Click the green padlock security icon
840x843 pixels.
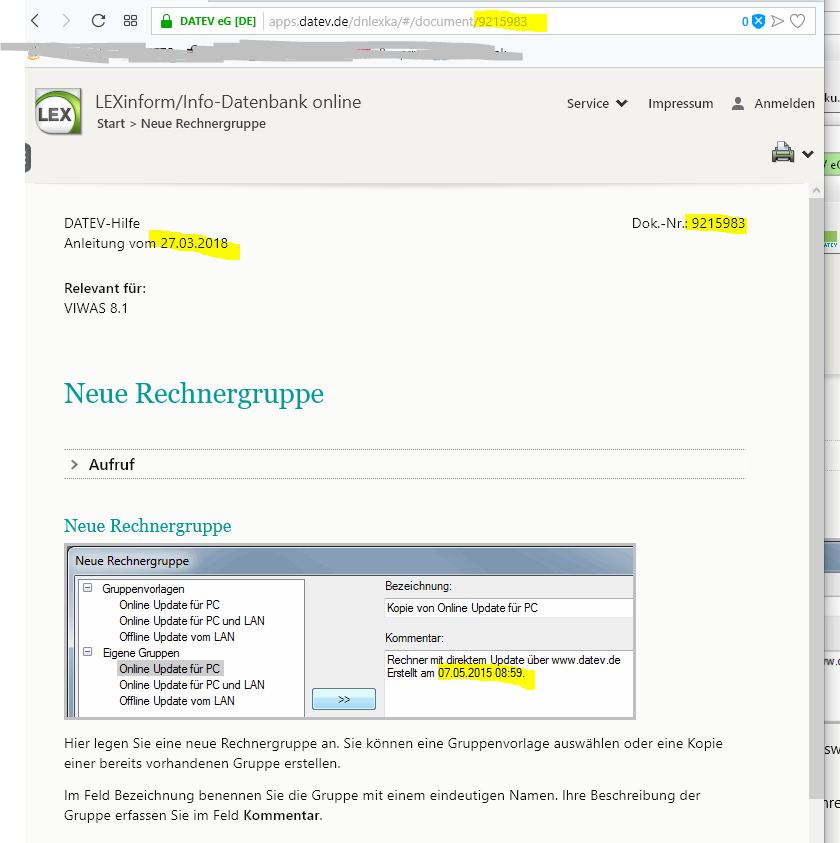166,22
